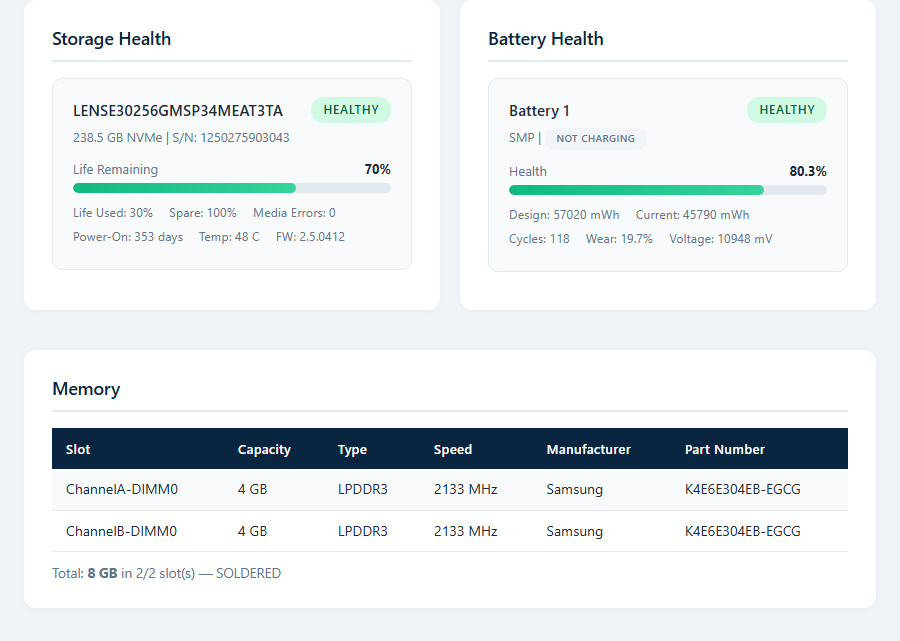Click the storage HEALTHY status badge

click(351, 110)
